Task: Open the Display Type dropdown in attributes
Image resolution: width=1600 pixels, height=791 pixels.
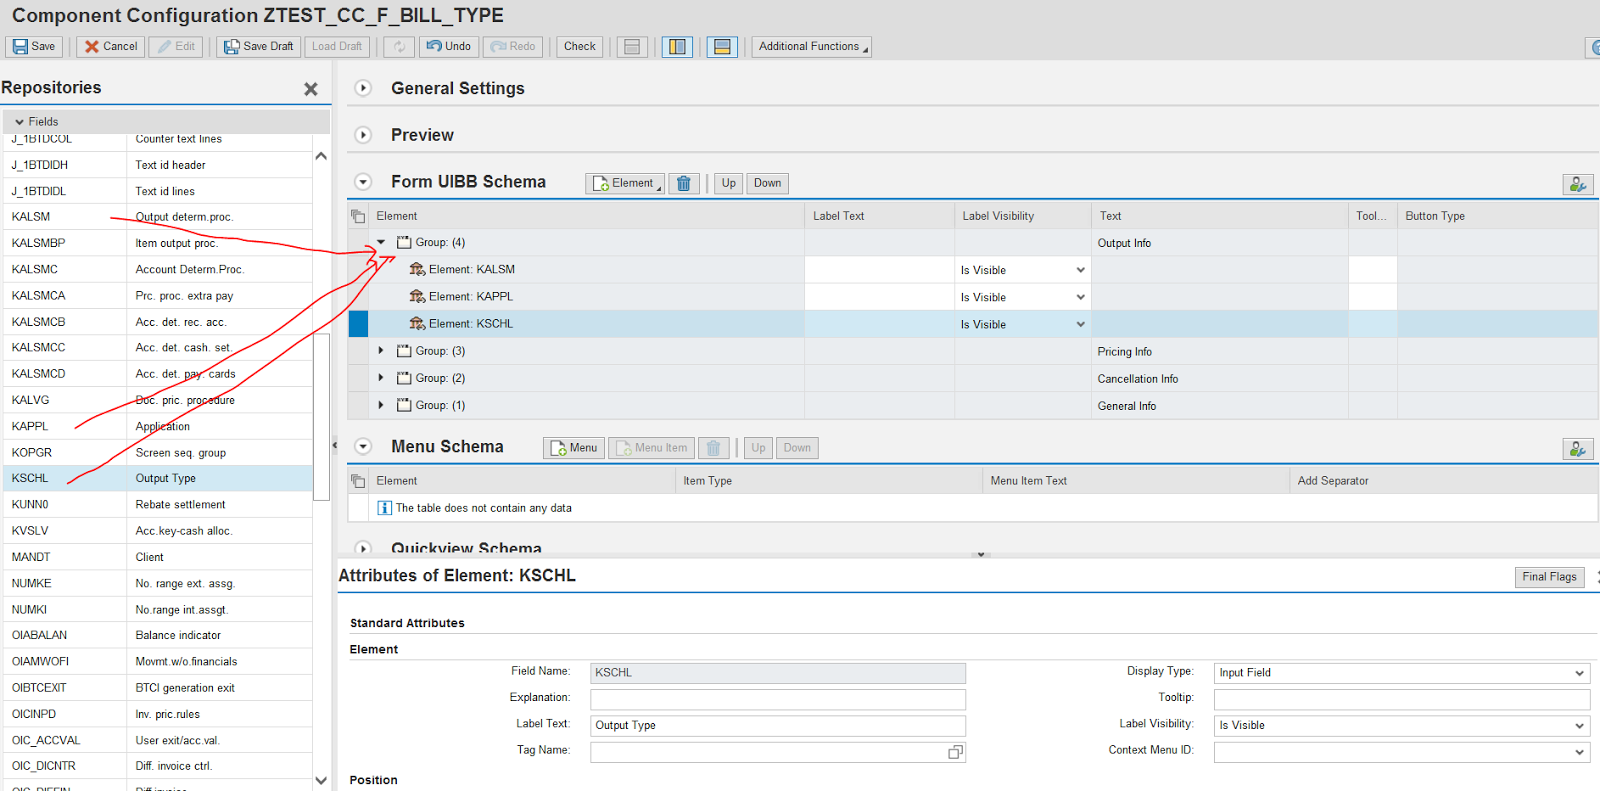Action: (1579, 673)
